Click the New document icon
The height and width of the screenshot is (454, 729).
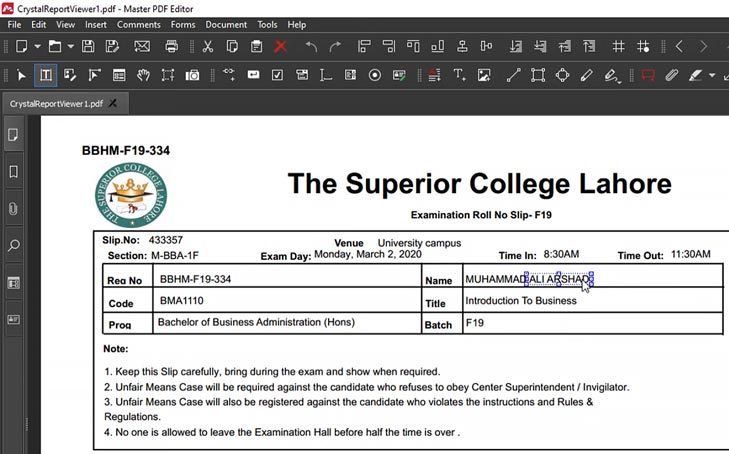[x=21, y=46]
